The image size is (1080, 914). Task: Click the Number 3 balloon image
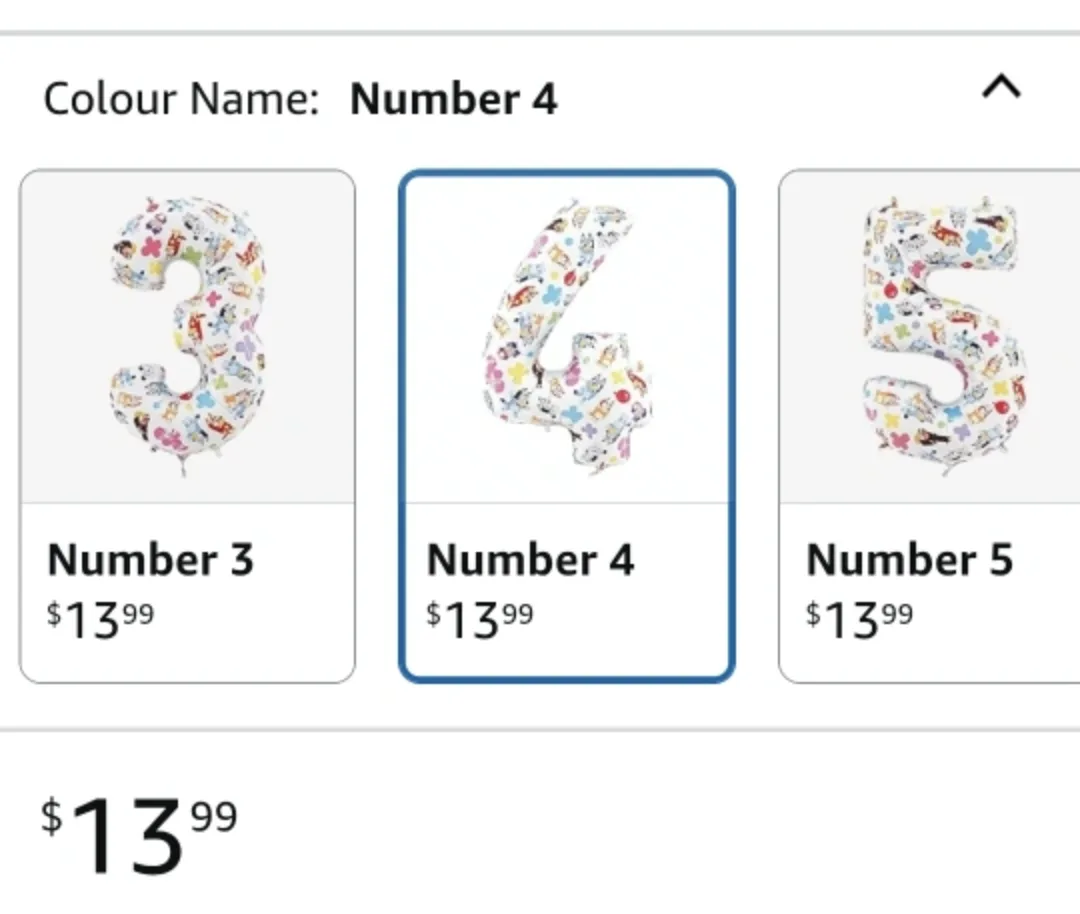pyautogui.click(x=188, y=335)
